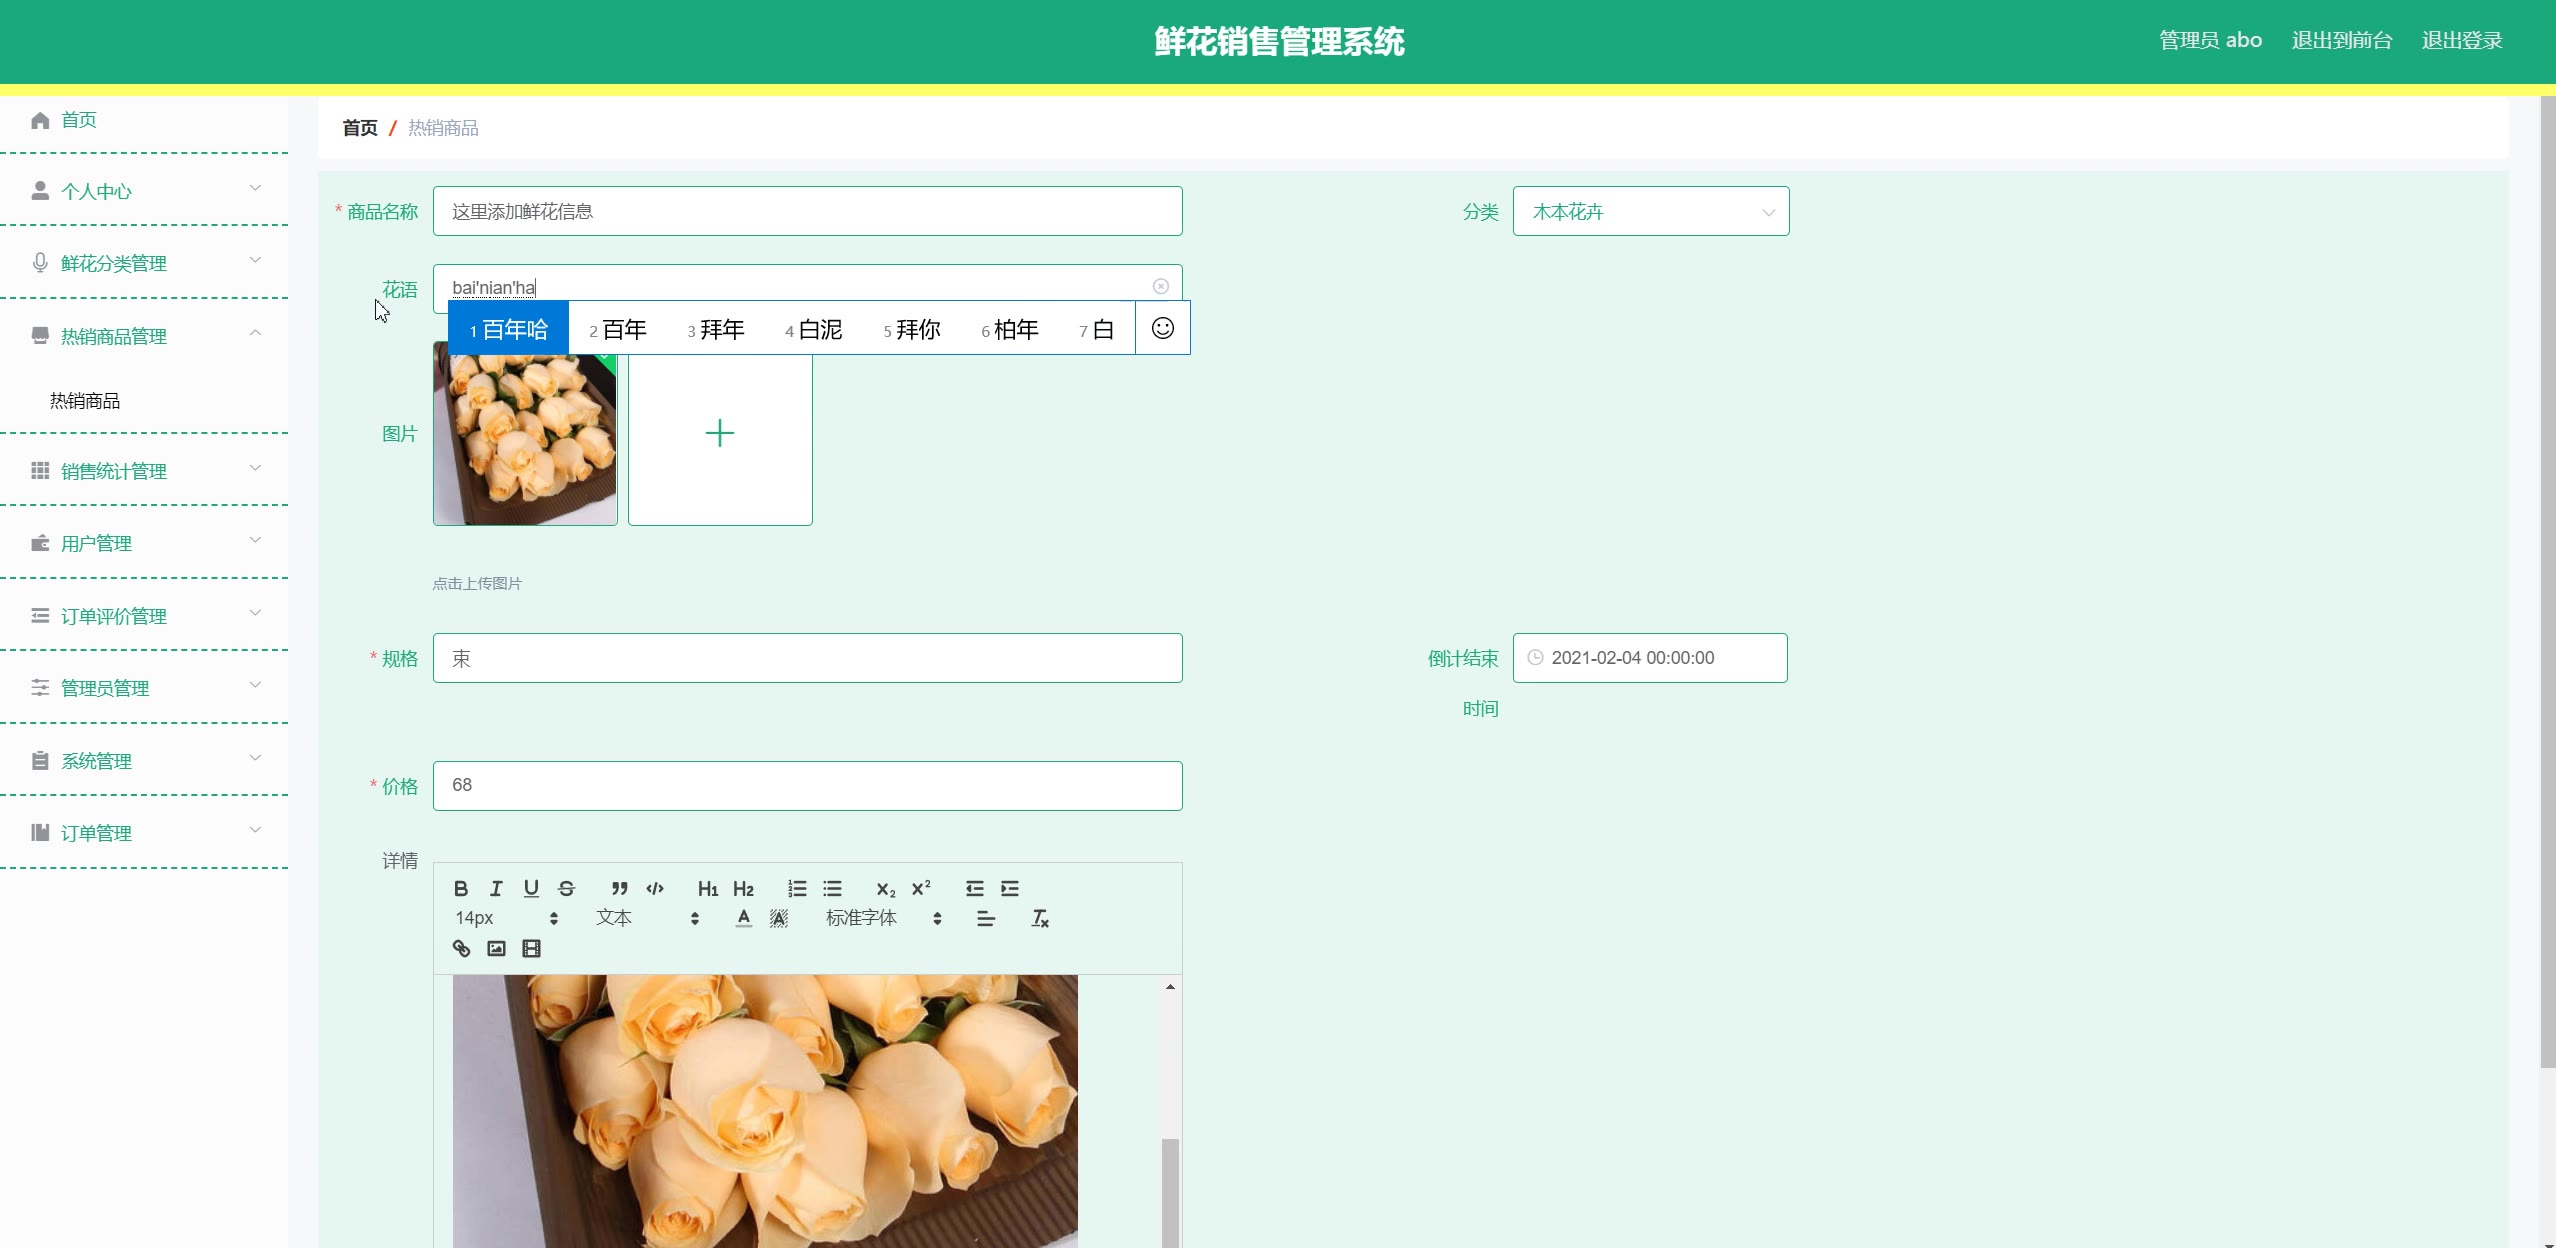Viewport: 2556px width, 1248px height.
Task: Insert hyperlink in the editor
Action: pyautogui.click(x=461, y=948)
